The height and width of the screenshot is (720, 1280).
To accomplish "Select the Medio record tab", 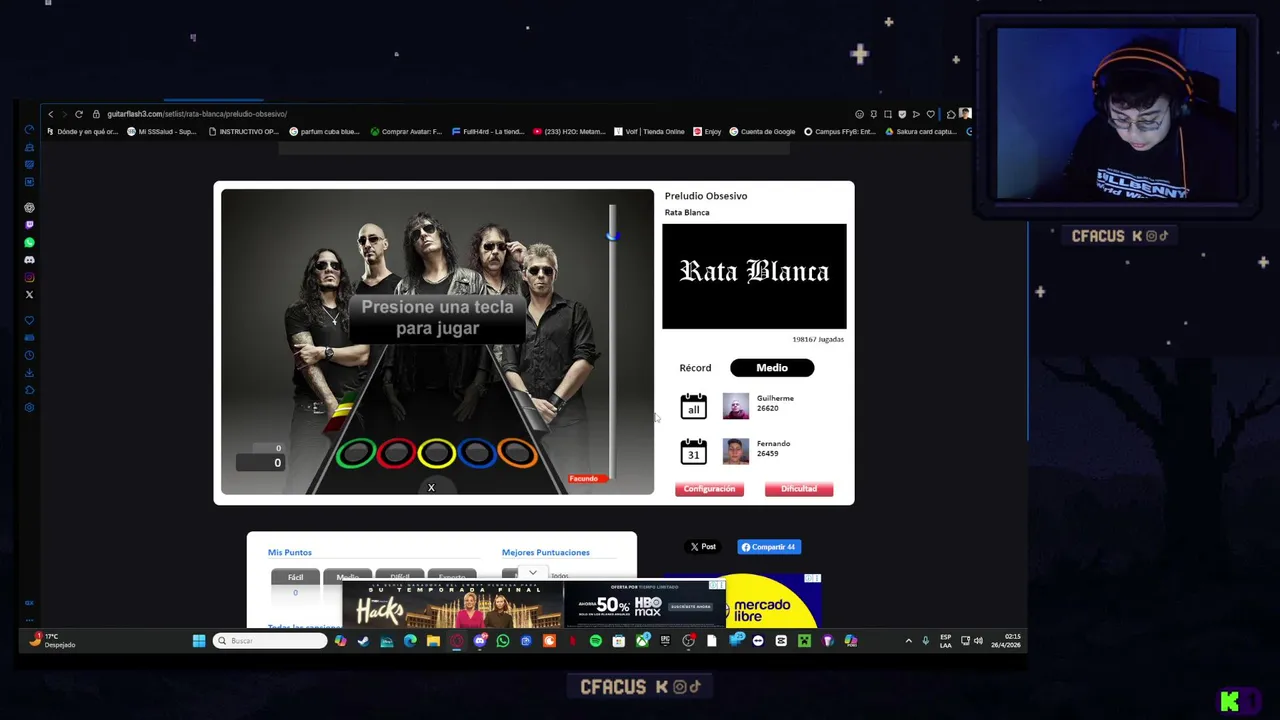I will pyautogui.click(x=772, y=368).
